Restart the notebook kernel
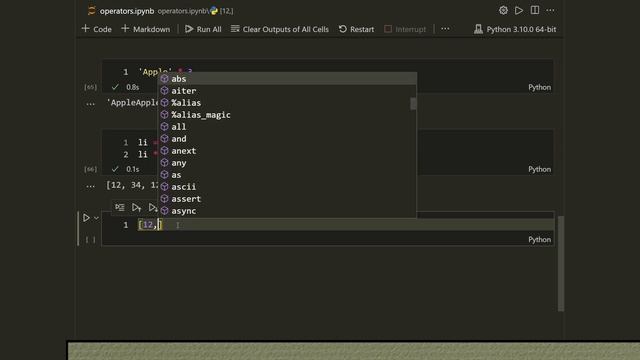Screen dimensions: 640x360 coord(356,29)
